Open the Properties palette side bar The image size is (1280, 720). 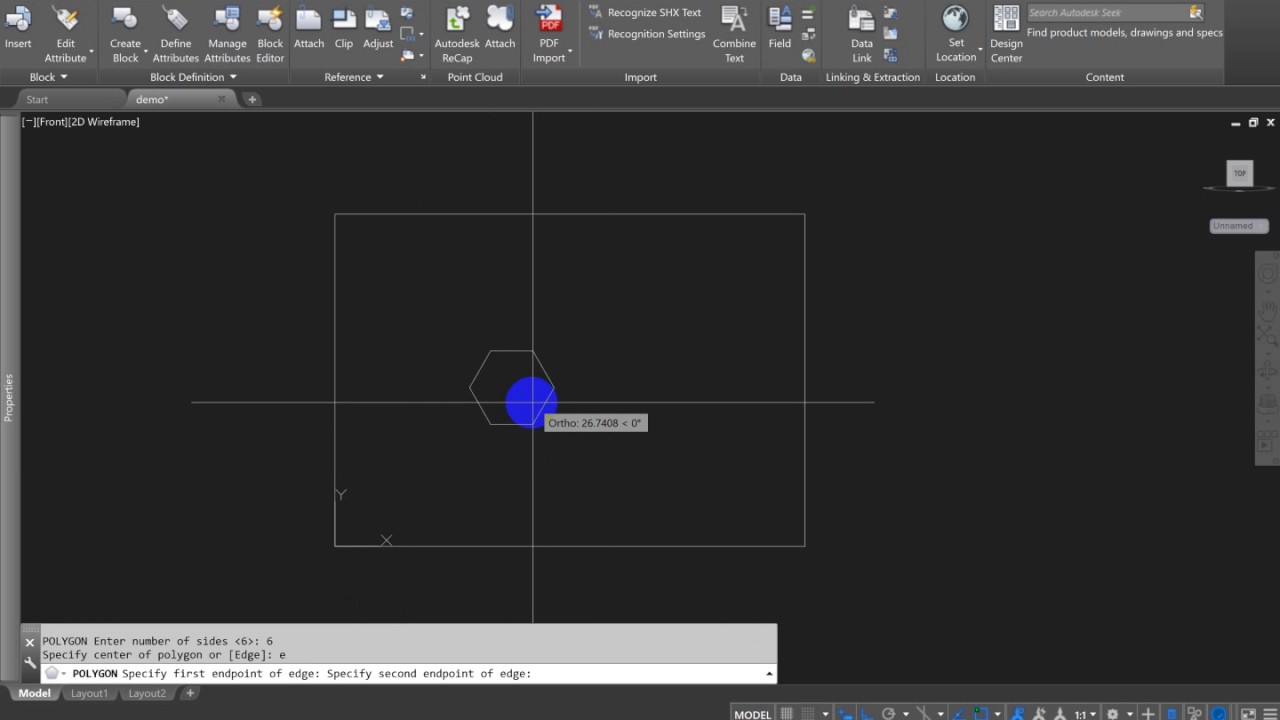click(9, 397)
